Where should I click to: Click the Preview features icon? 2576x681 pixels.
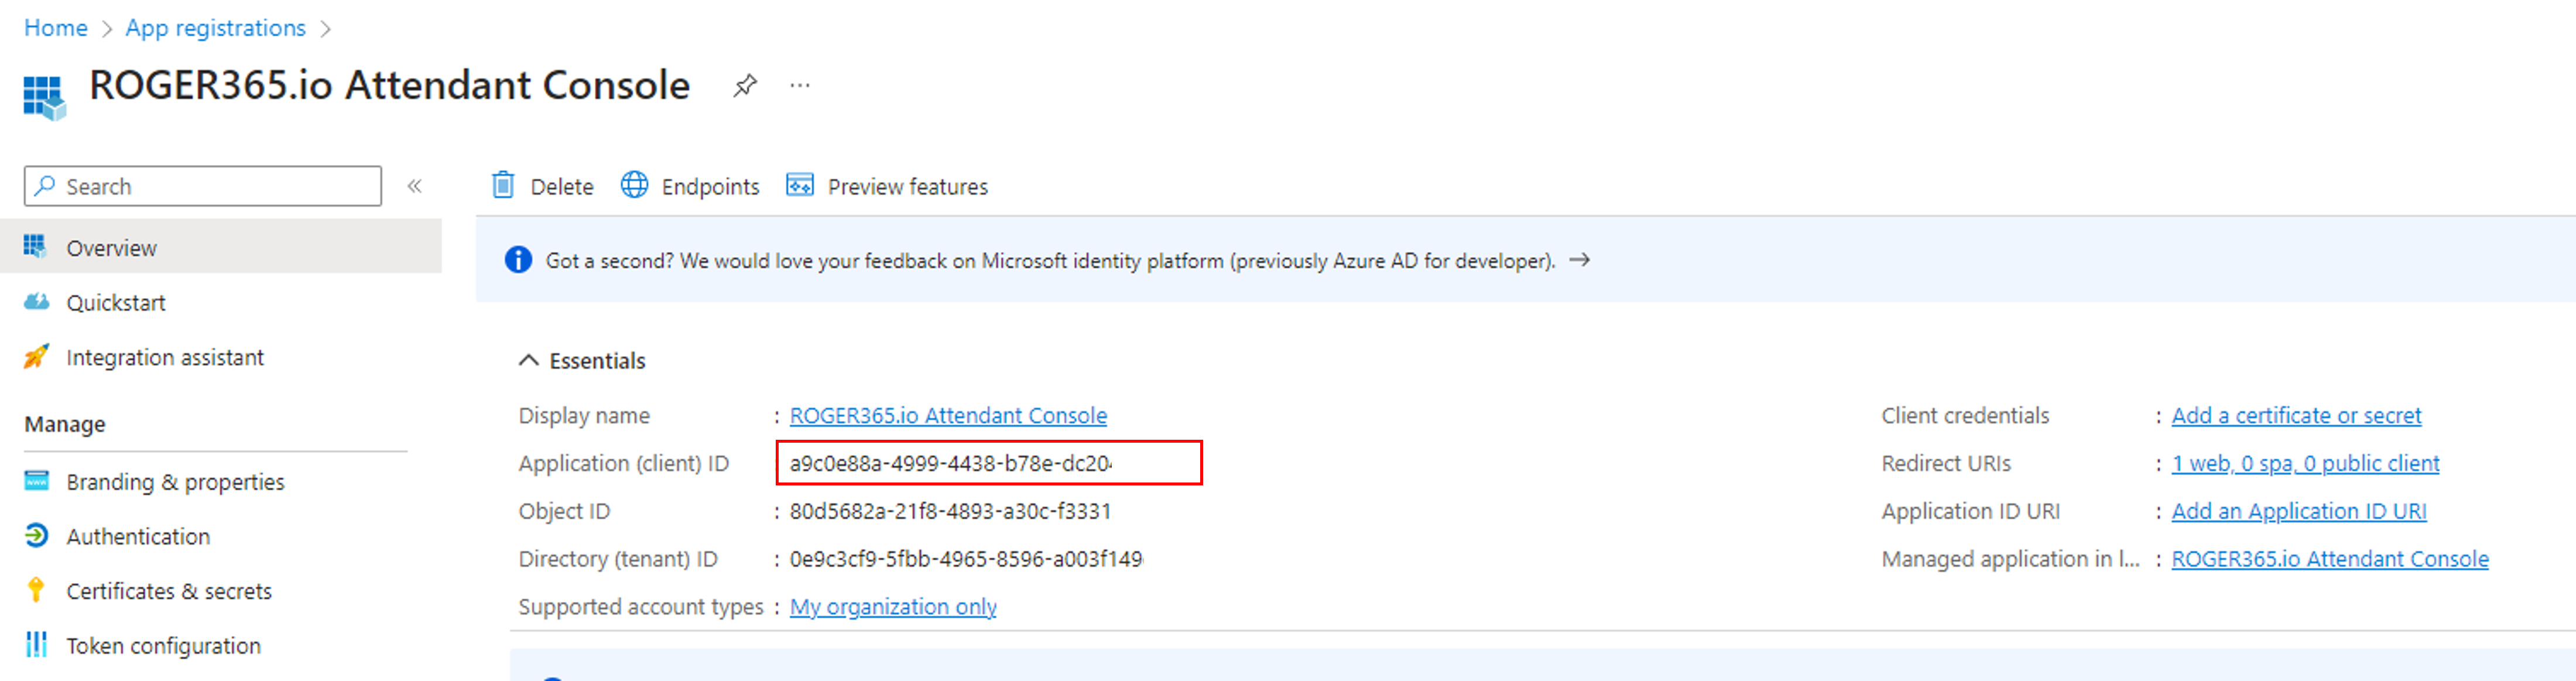coord(799,186)
